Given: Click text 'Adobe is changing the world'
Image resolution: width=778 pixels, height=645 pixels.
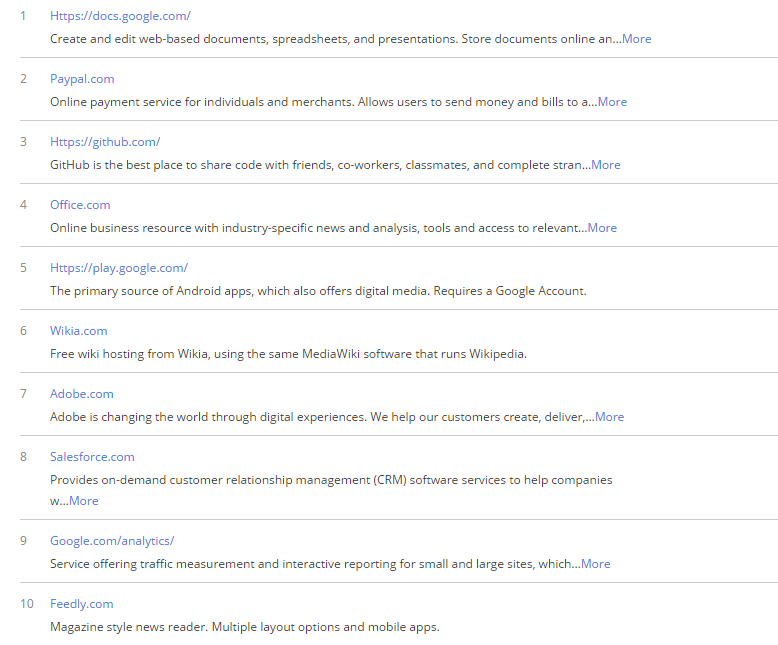Looking at the screenshot, I should click(x=128, y=417).
